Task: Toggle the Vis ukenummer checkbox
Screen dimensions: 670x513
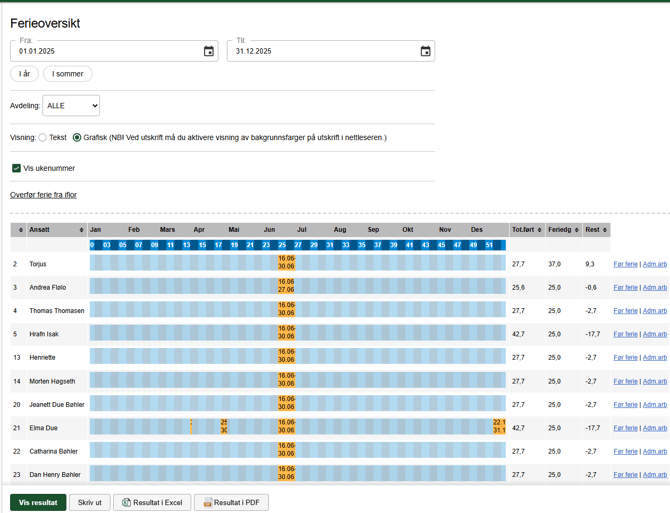Action: tap(16, 168)
